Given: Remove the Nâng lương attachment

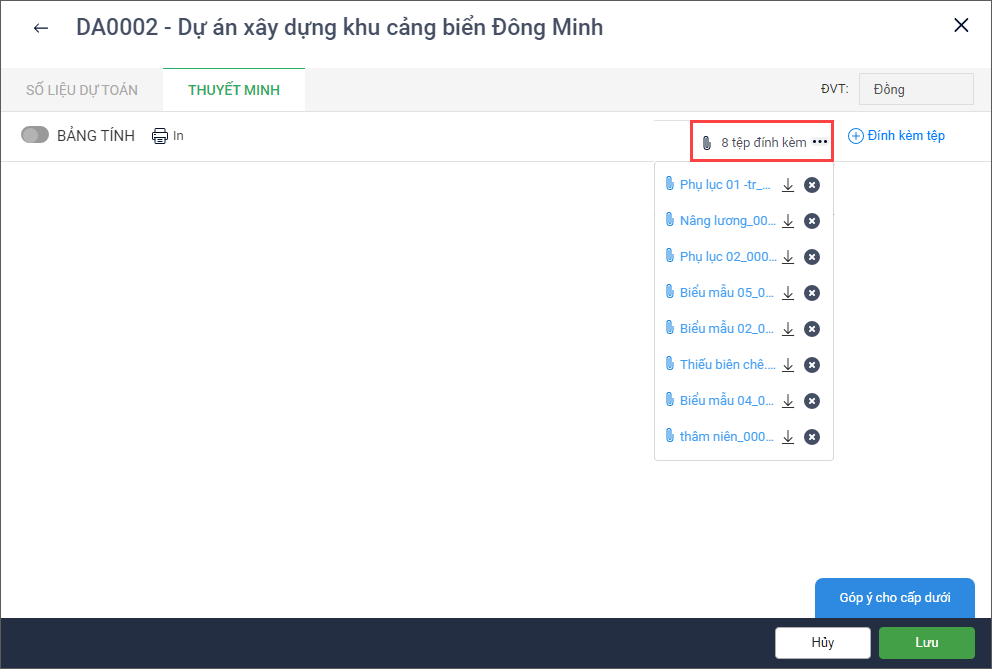Looking at the screenshot, I should (812, 221).
